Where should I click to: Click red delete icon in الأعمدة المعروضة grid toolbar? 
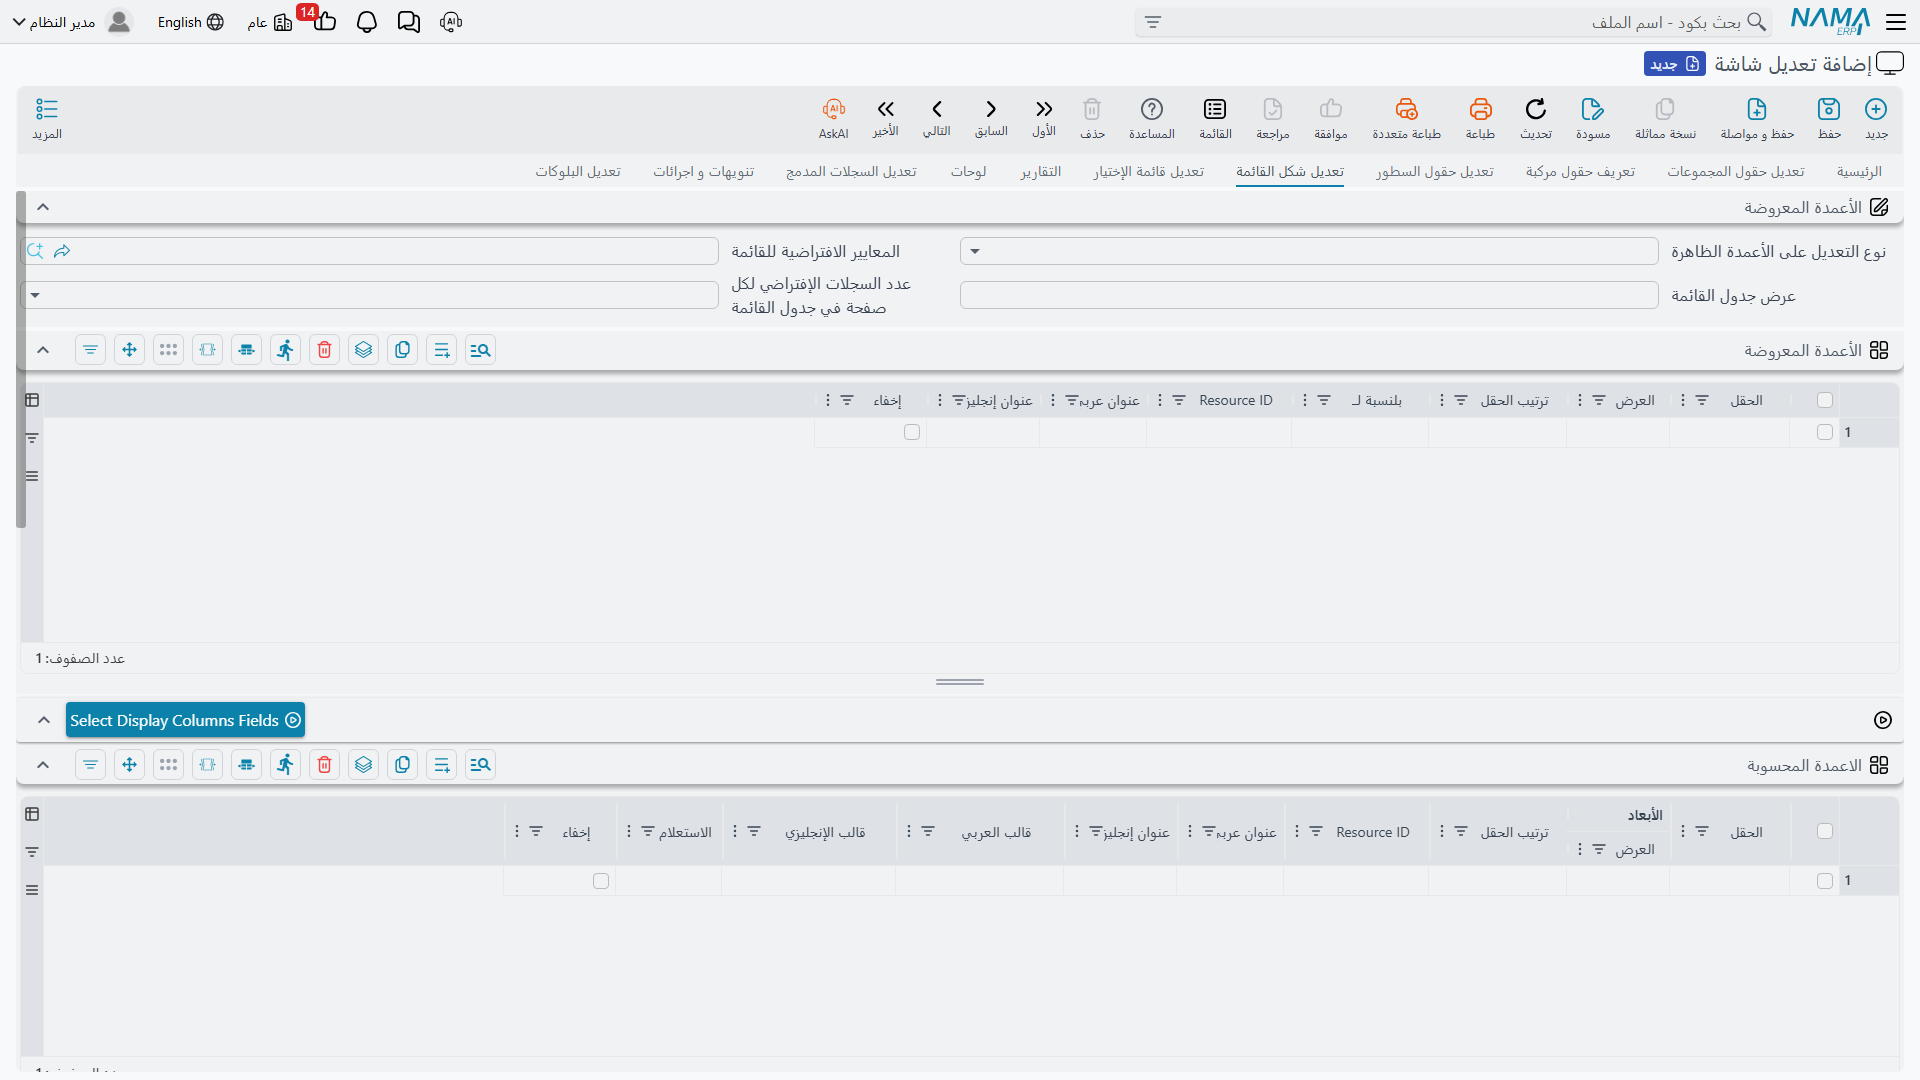(x=324, y=350)
